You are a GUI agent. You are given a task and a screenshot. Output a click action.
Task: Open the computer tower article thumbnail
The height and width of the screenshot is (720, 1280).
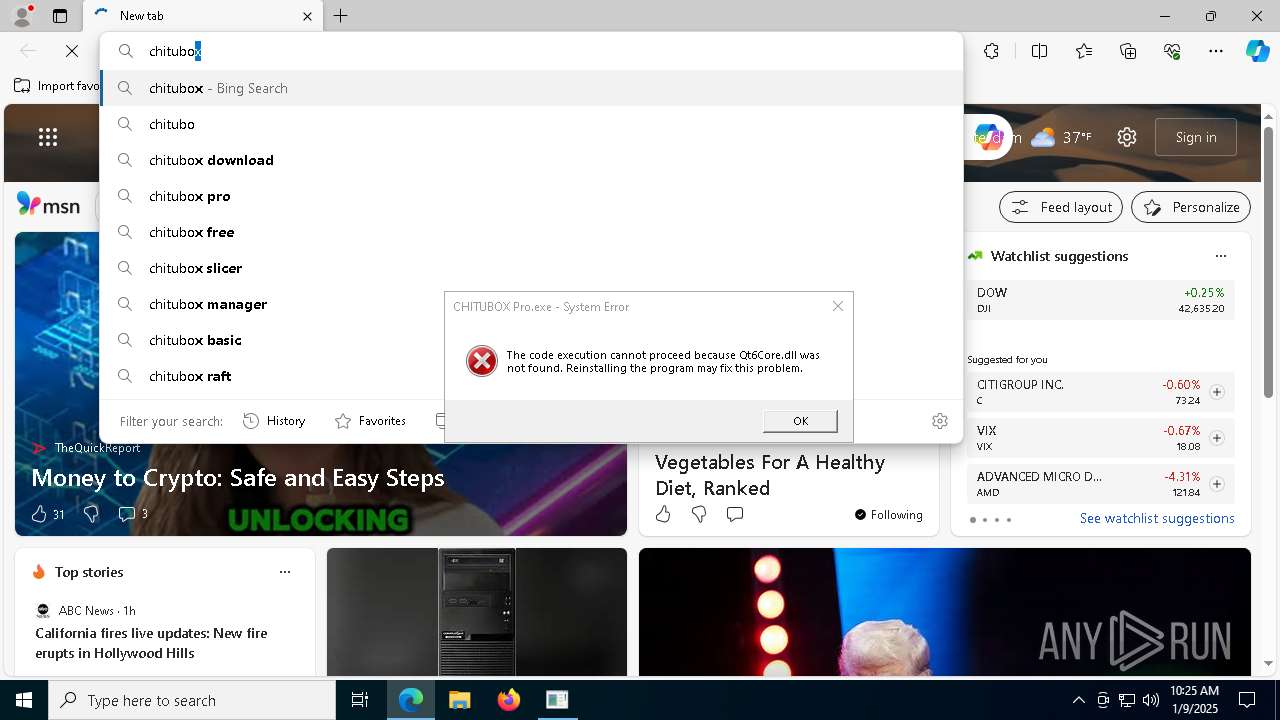point(477,612)
